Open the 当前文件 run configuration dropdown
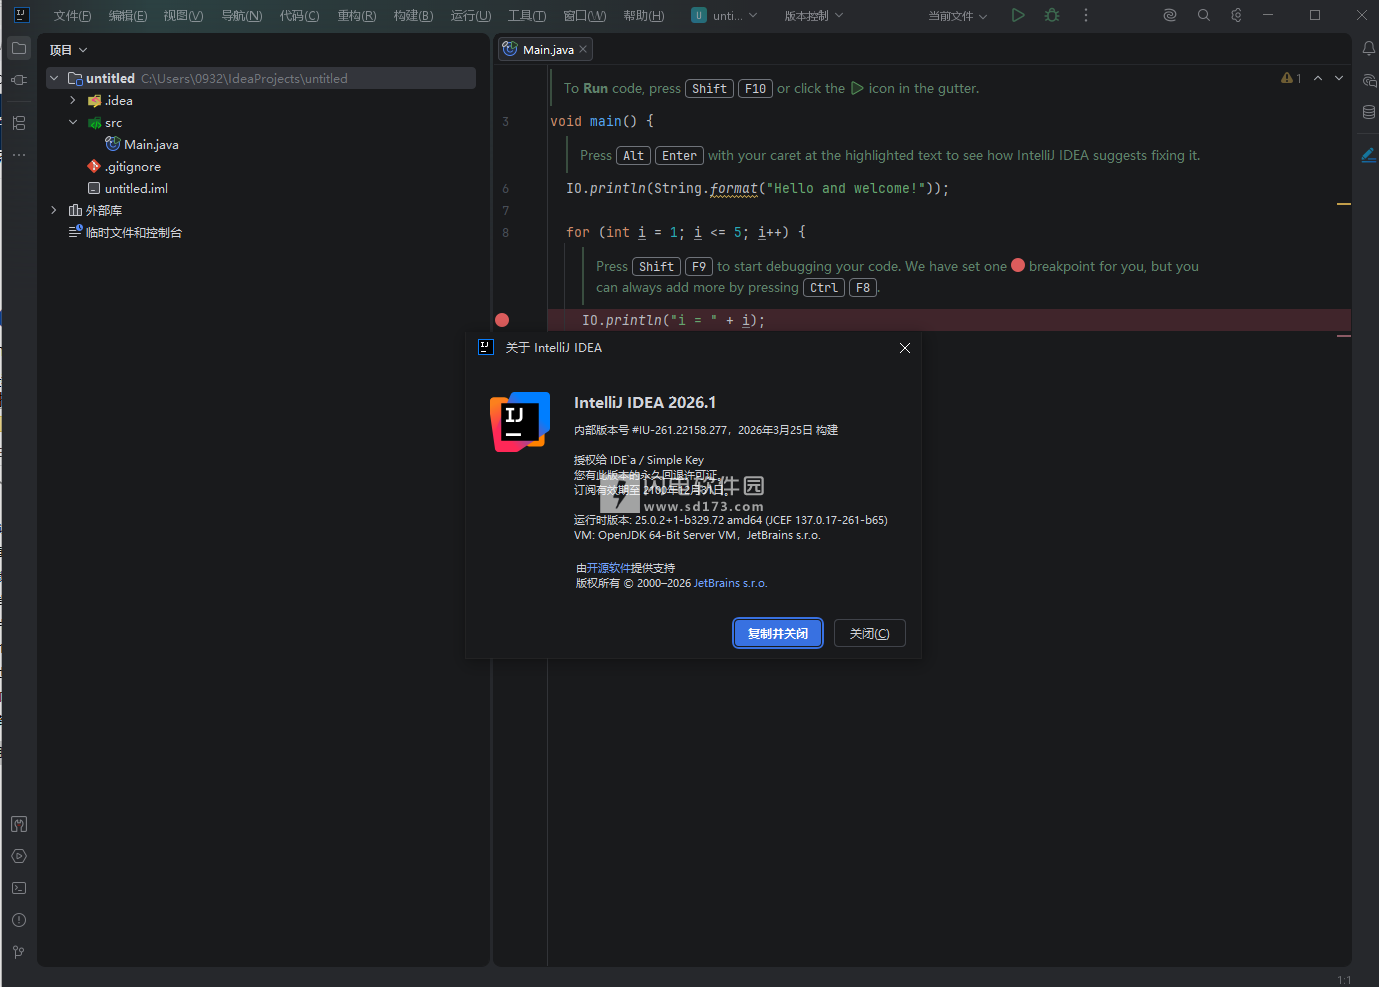The width and height of the screenshot is (1379, 987). click(957, 16)
